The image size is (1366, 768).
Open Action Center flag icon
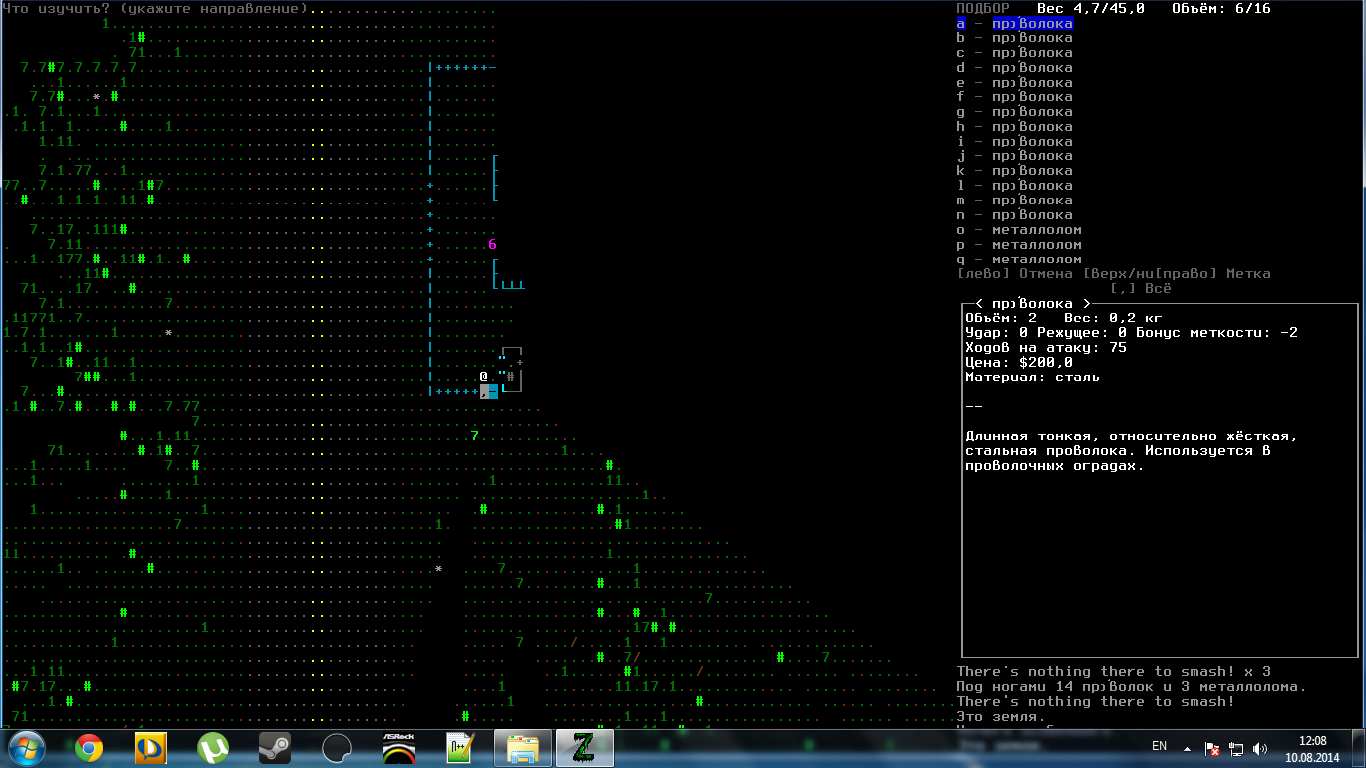tap(1212, 748)
